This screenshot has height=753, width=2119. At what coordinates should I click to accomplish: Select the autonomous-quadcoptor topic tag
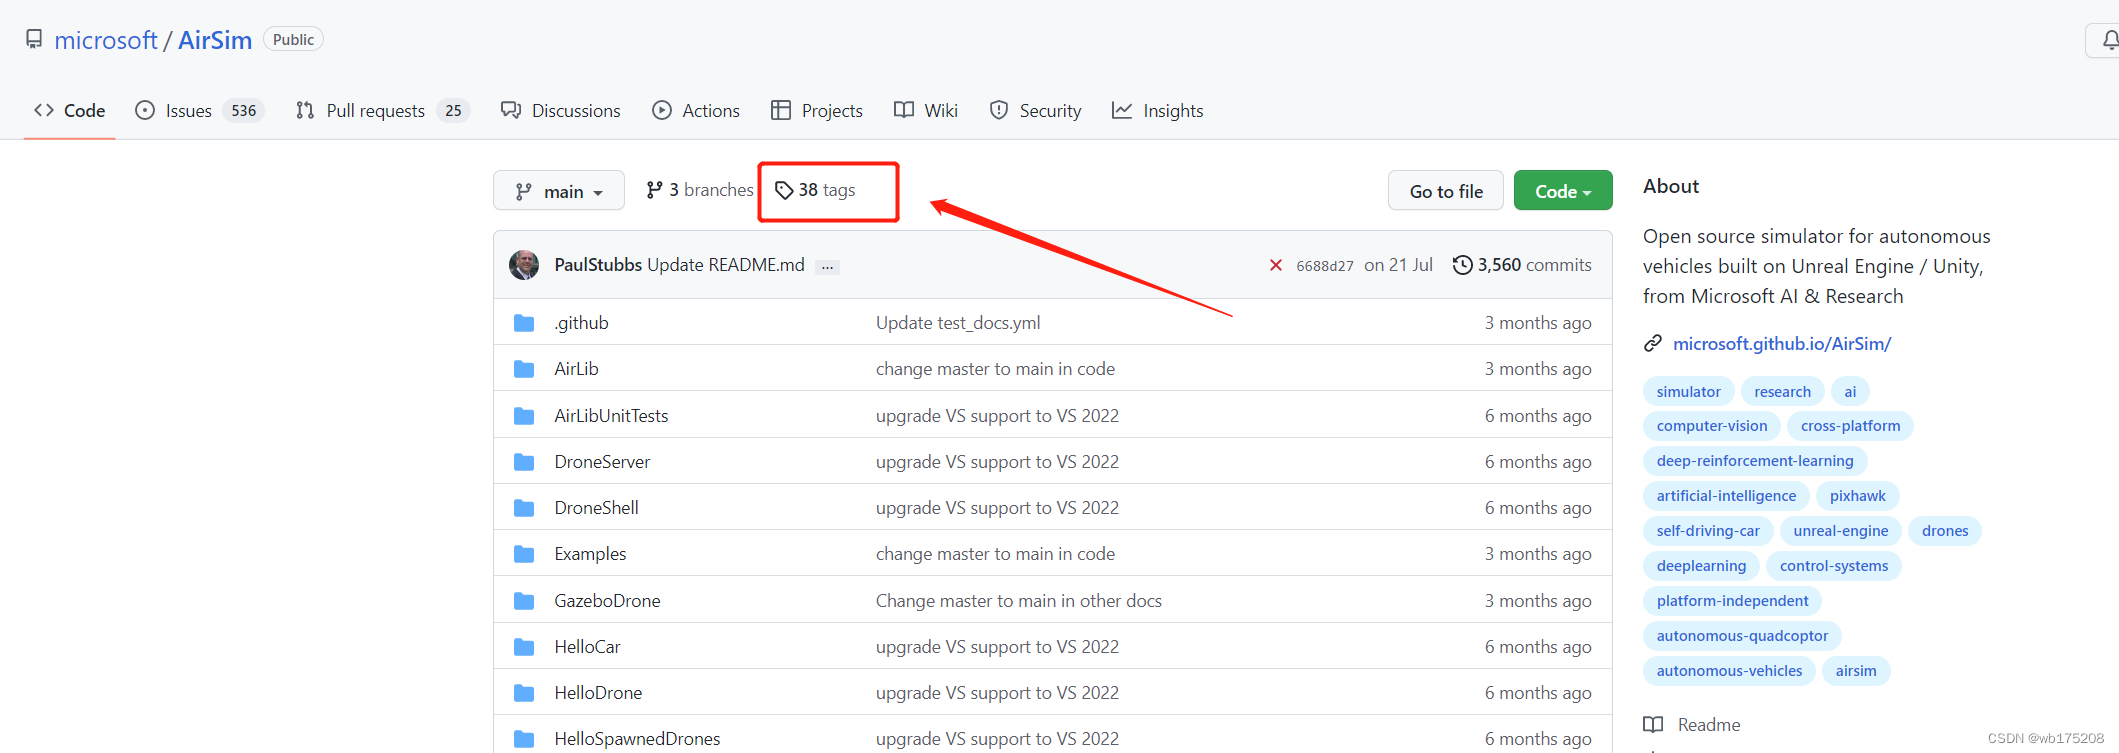pos(1741,636)
